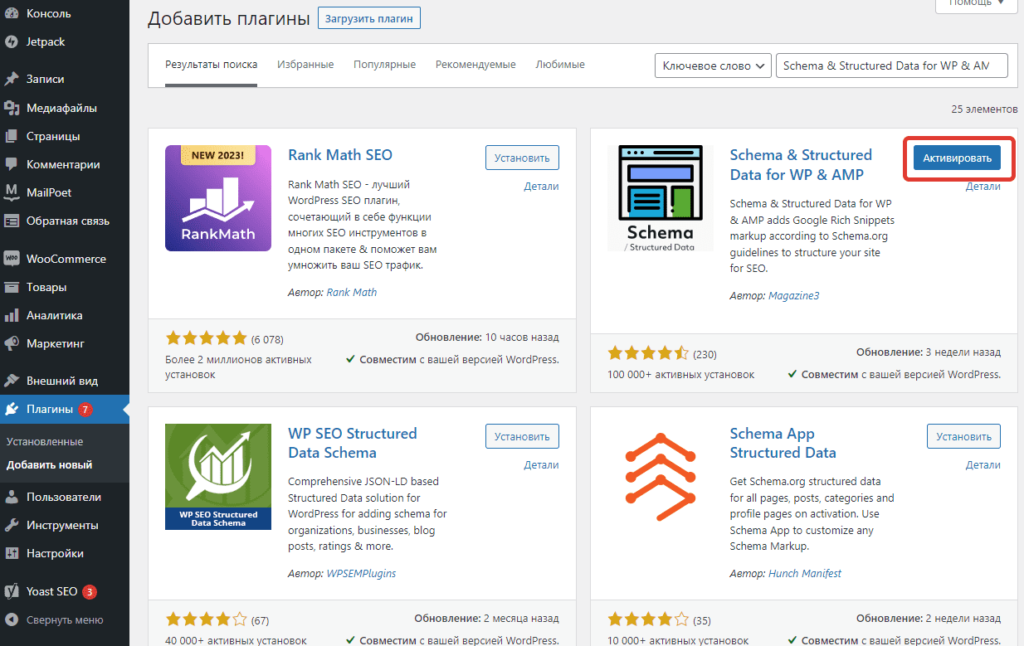Viewport: 1024px width, 646px height.
Task: Click the Обратная связь form icon
Action: point(11,221)
